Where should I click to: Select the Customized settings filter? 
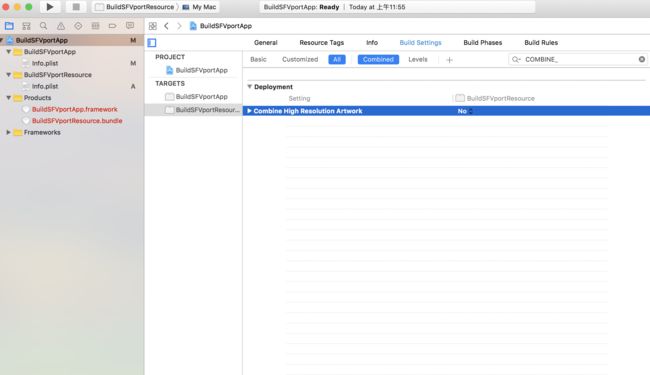(300, 60)
